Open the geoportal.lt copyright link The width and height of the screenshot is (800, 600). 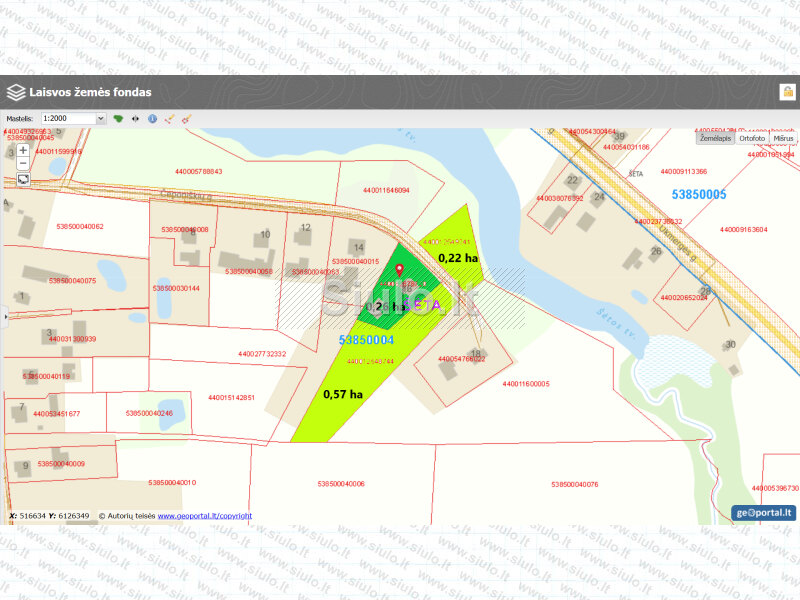click(204, 516)
